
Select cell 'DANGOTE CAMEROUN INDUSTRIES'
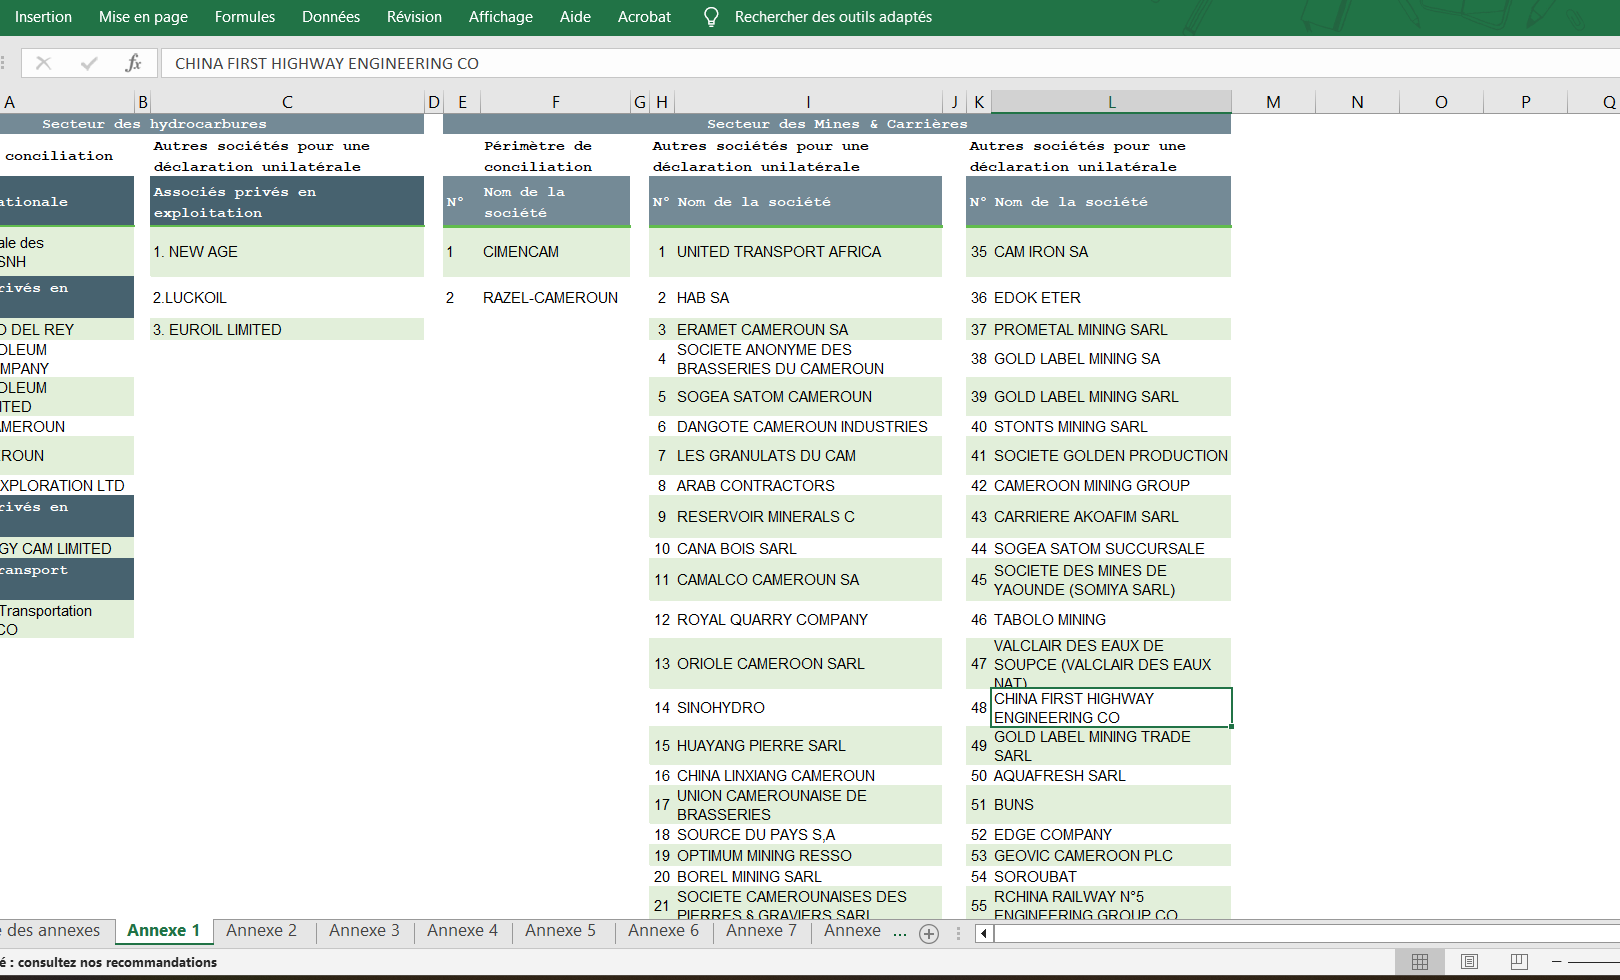808,427
